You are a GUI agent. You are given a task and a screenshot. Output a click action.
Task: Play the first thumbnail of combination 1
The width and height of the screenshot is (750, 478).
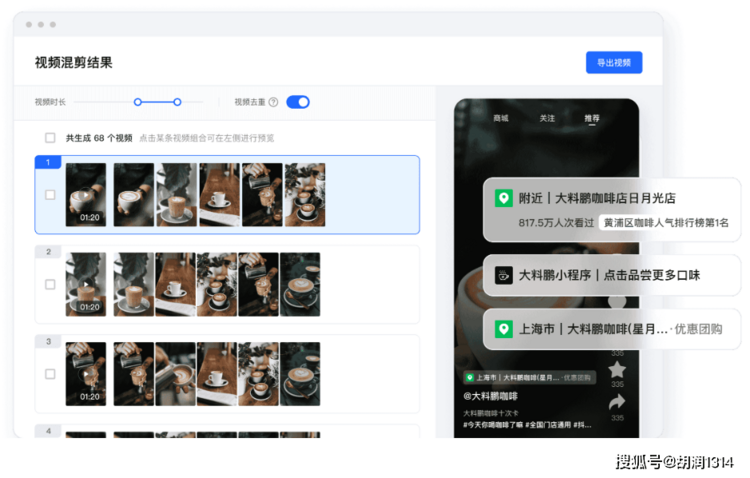[86, 195]
